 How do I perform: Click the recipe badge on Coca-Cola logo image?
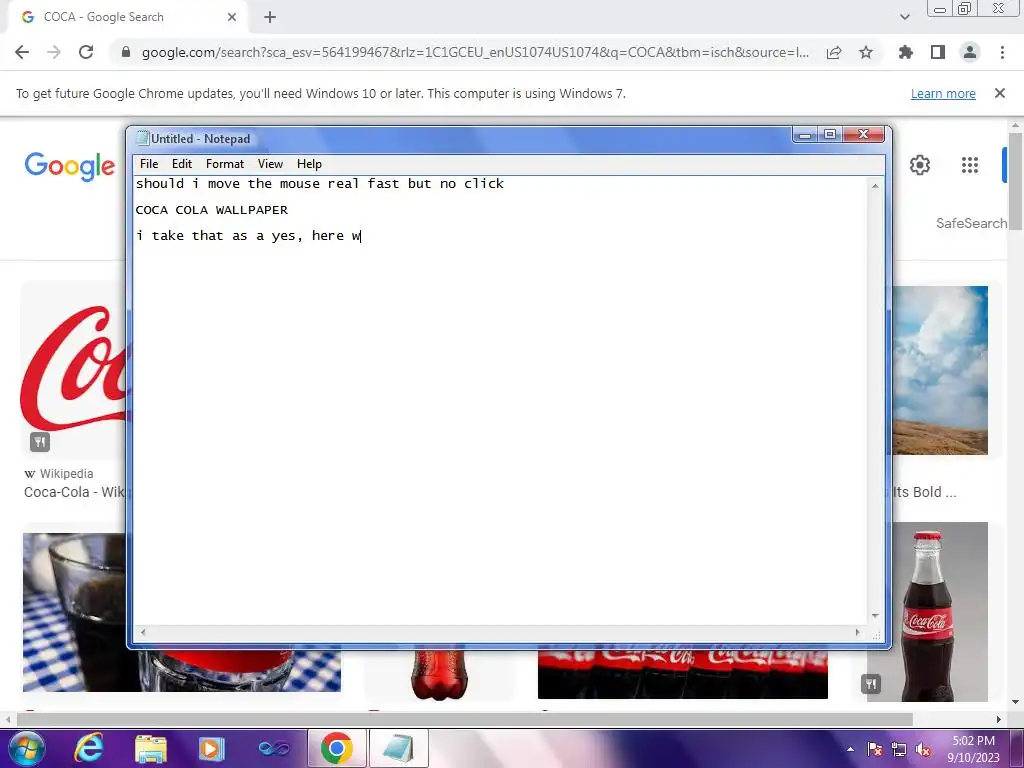click(x=40, y=442)
